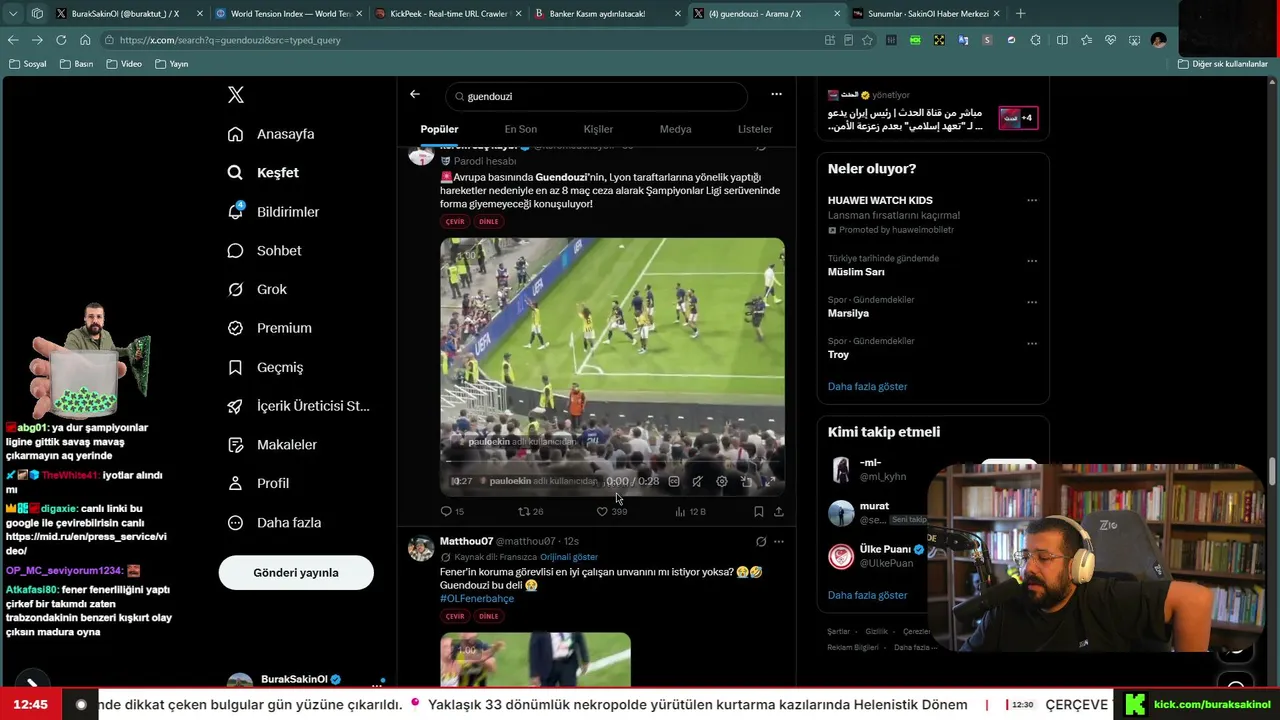Click the browser address bar URL

230,40
